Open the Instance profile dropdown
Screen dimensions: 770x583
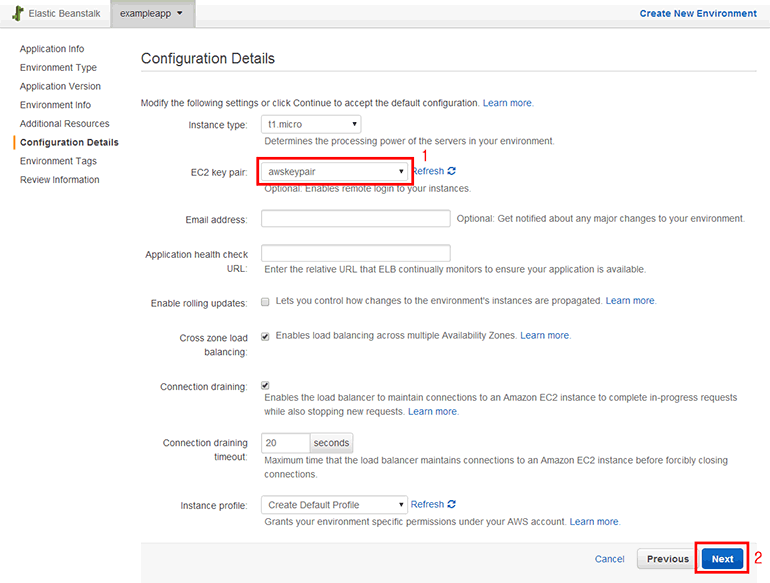334,505
